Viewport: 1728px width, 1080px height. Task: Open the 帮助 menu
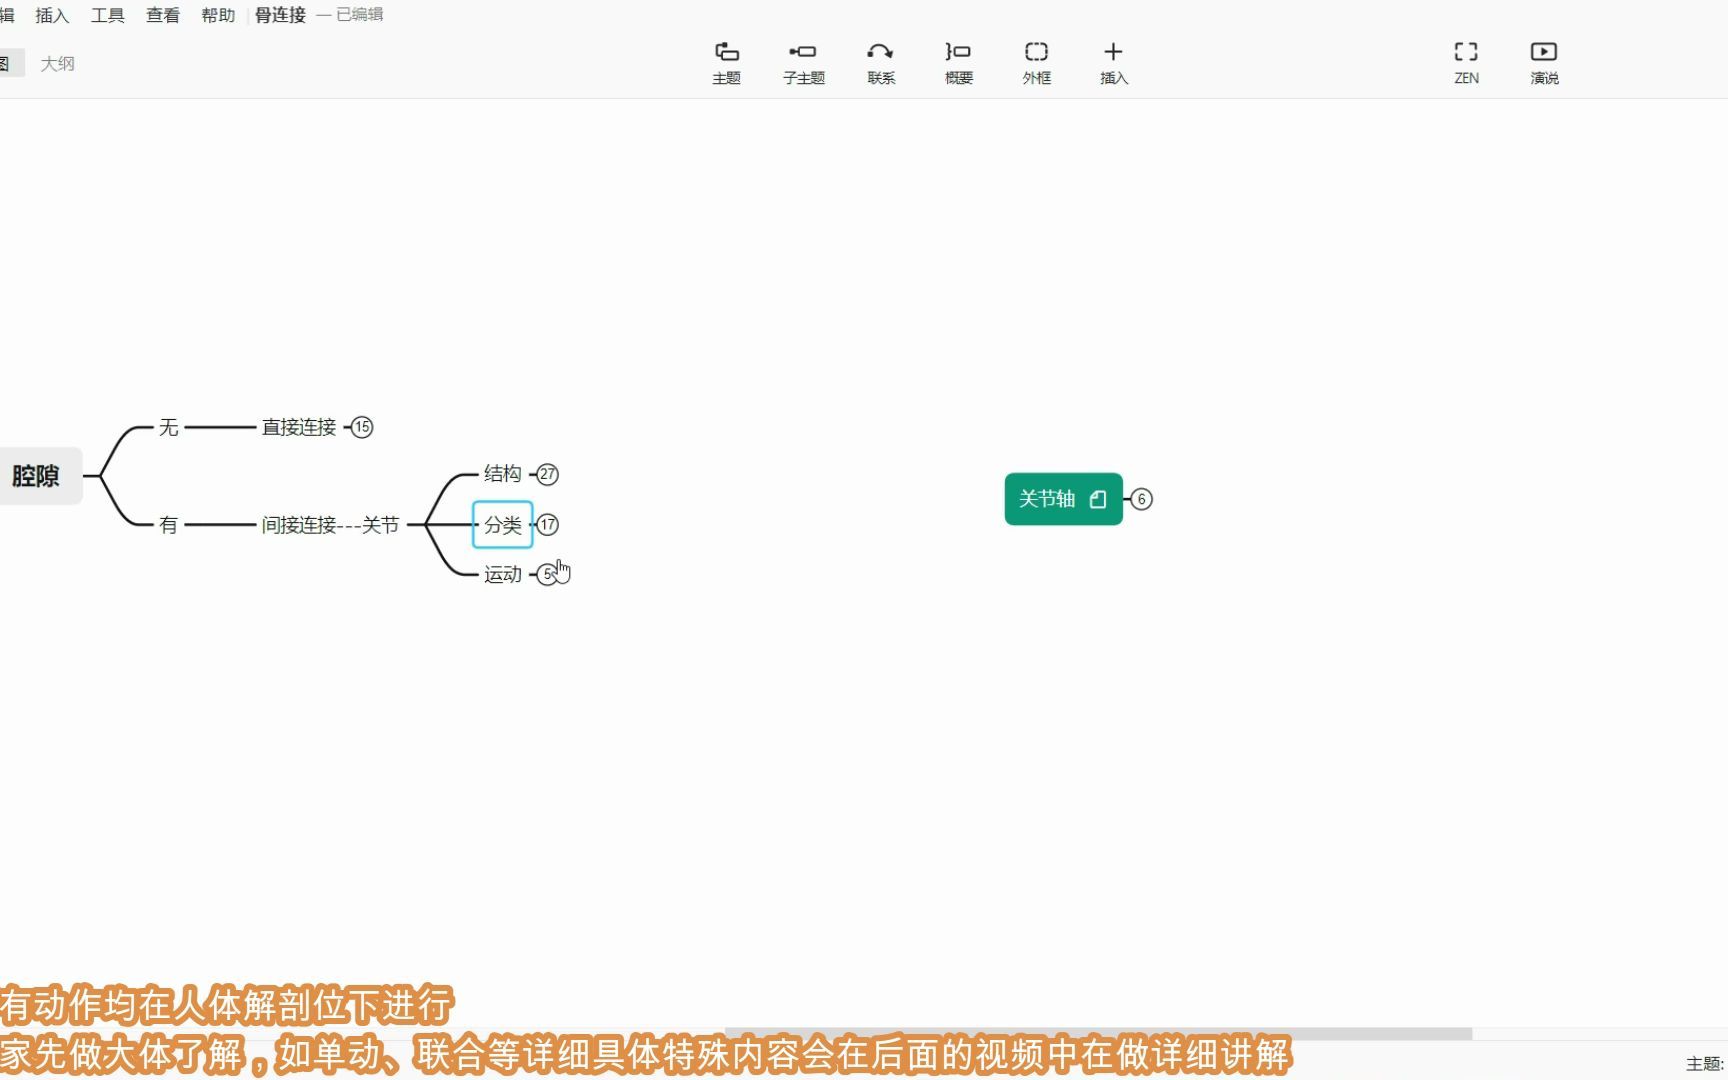(x=217, y=15)
